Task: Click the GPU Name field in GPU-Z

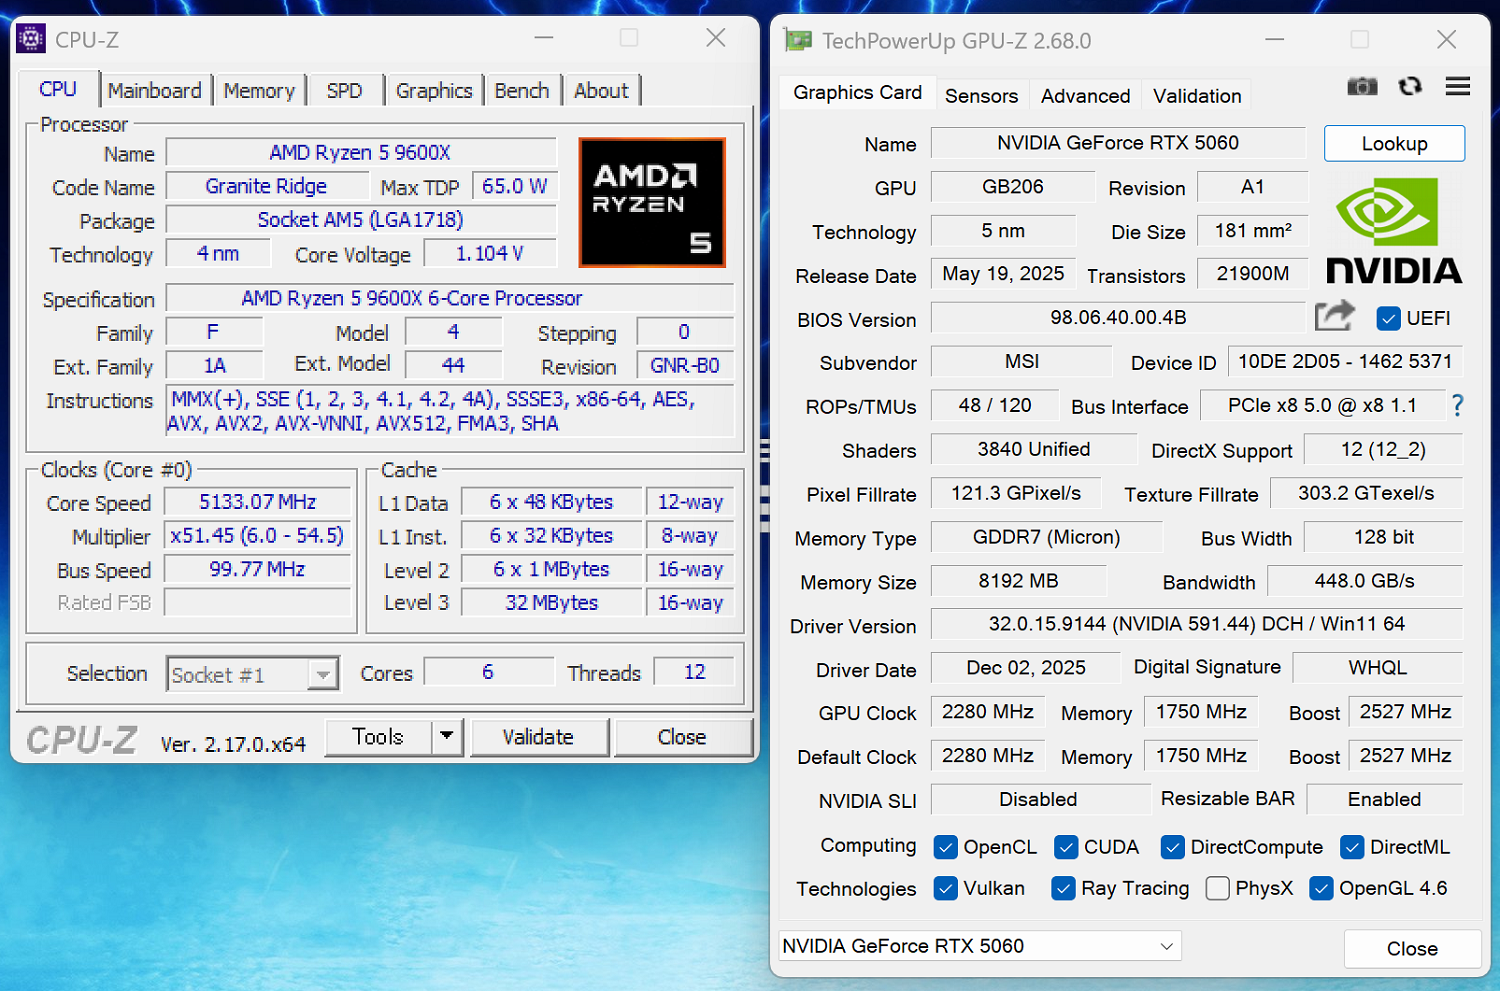Action: click(1117, 143)
